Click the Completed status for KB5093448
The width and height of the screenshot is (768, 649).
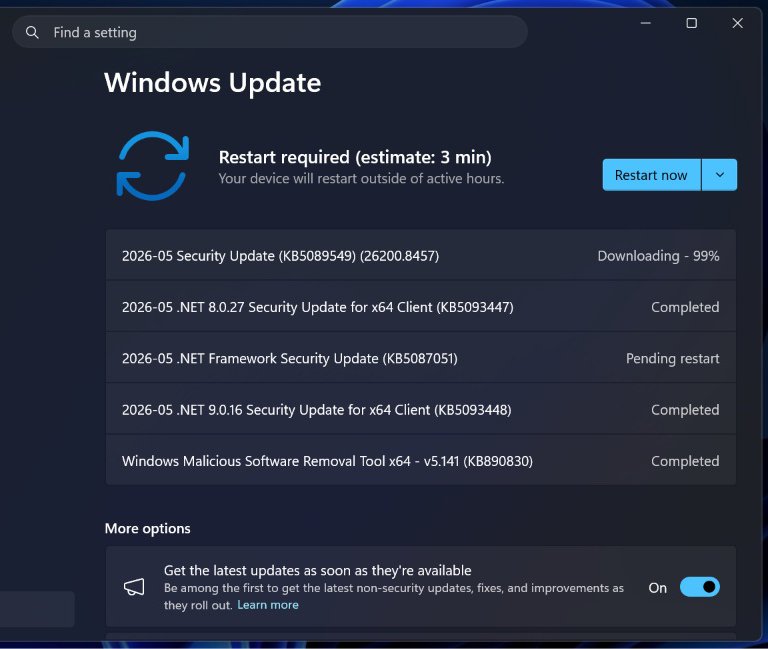point(685,410)
